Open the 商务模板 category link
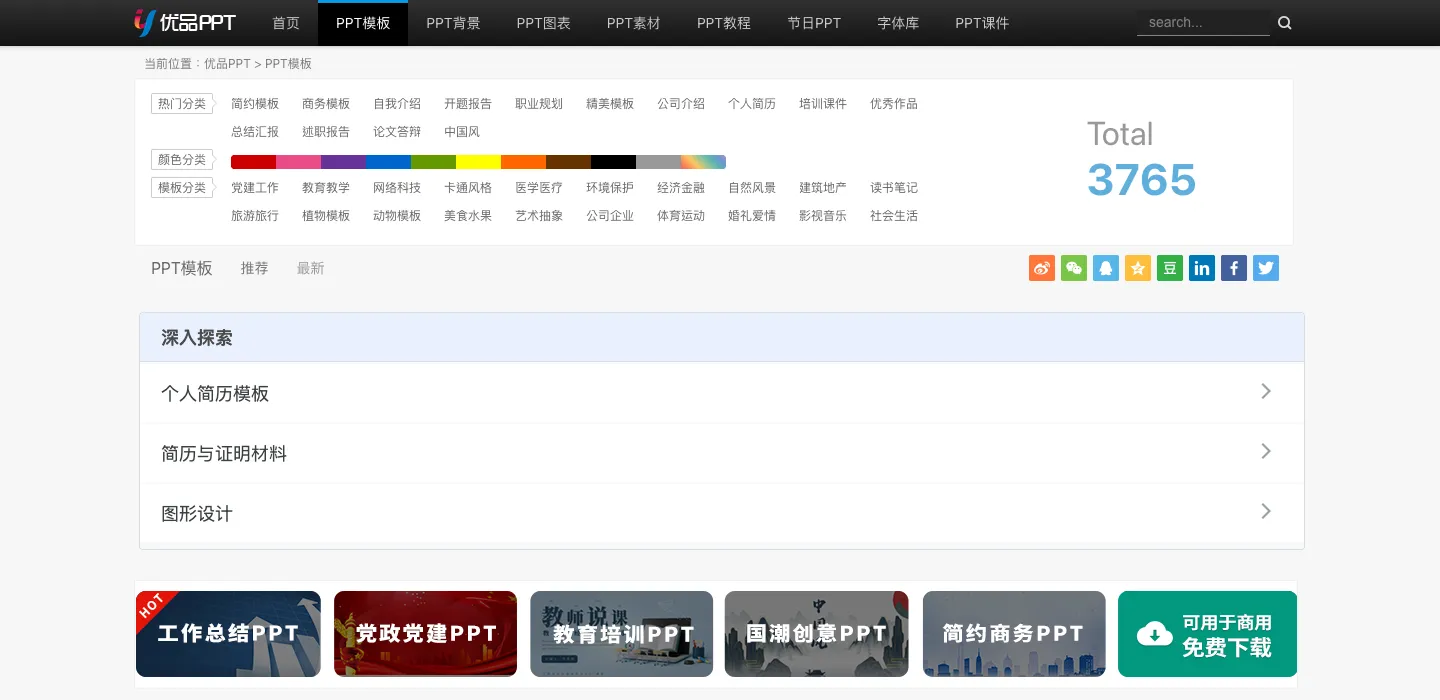This screenshot has width=1440, height=700. point(326,104)
